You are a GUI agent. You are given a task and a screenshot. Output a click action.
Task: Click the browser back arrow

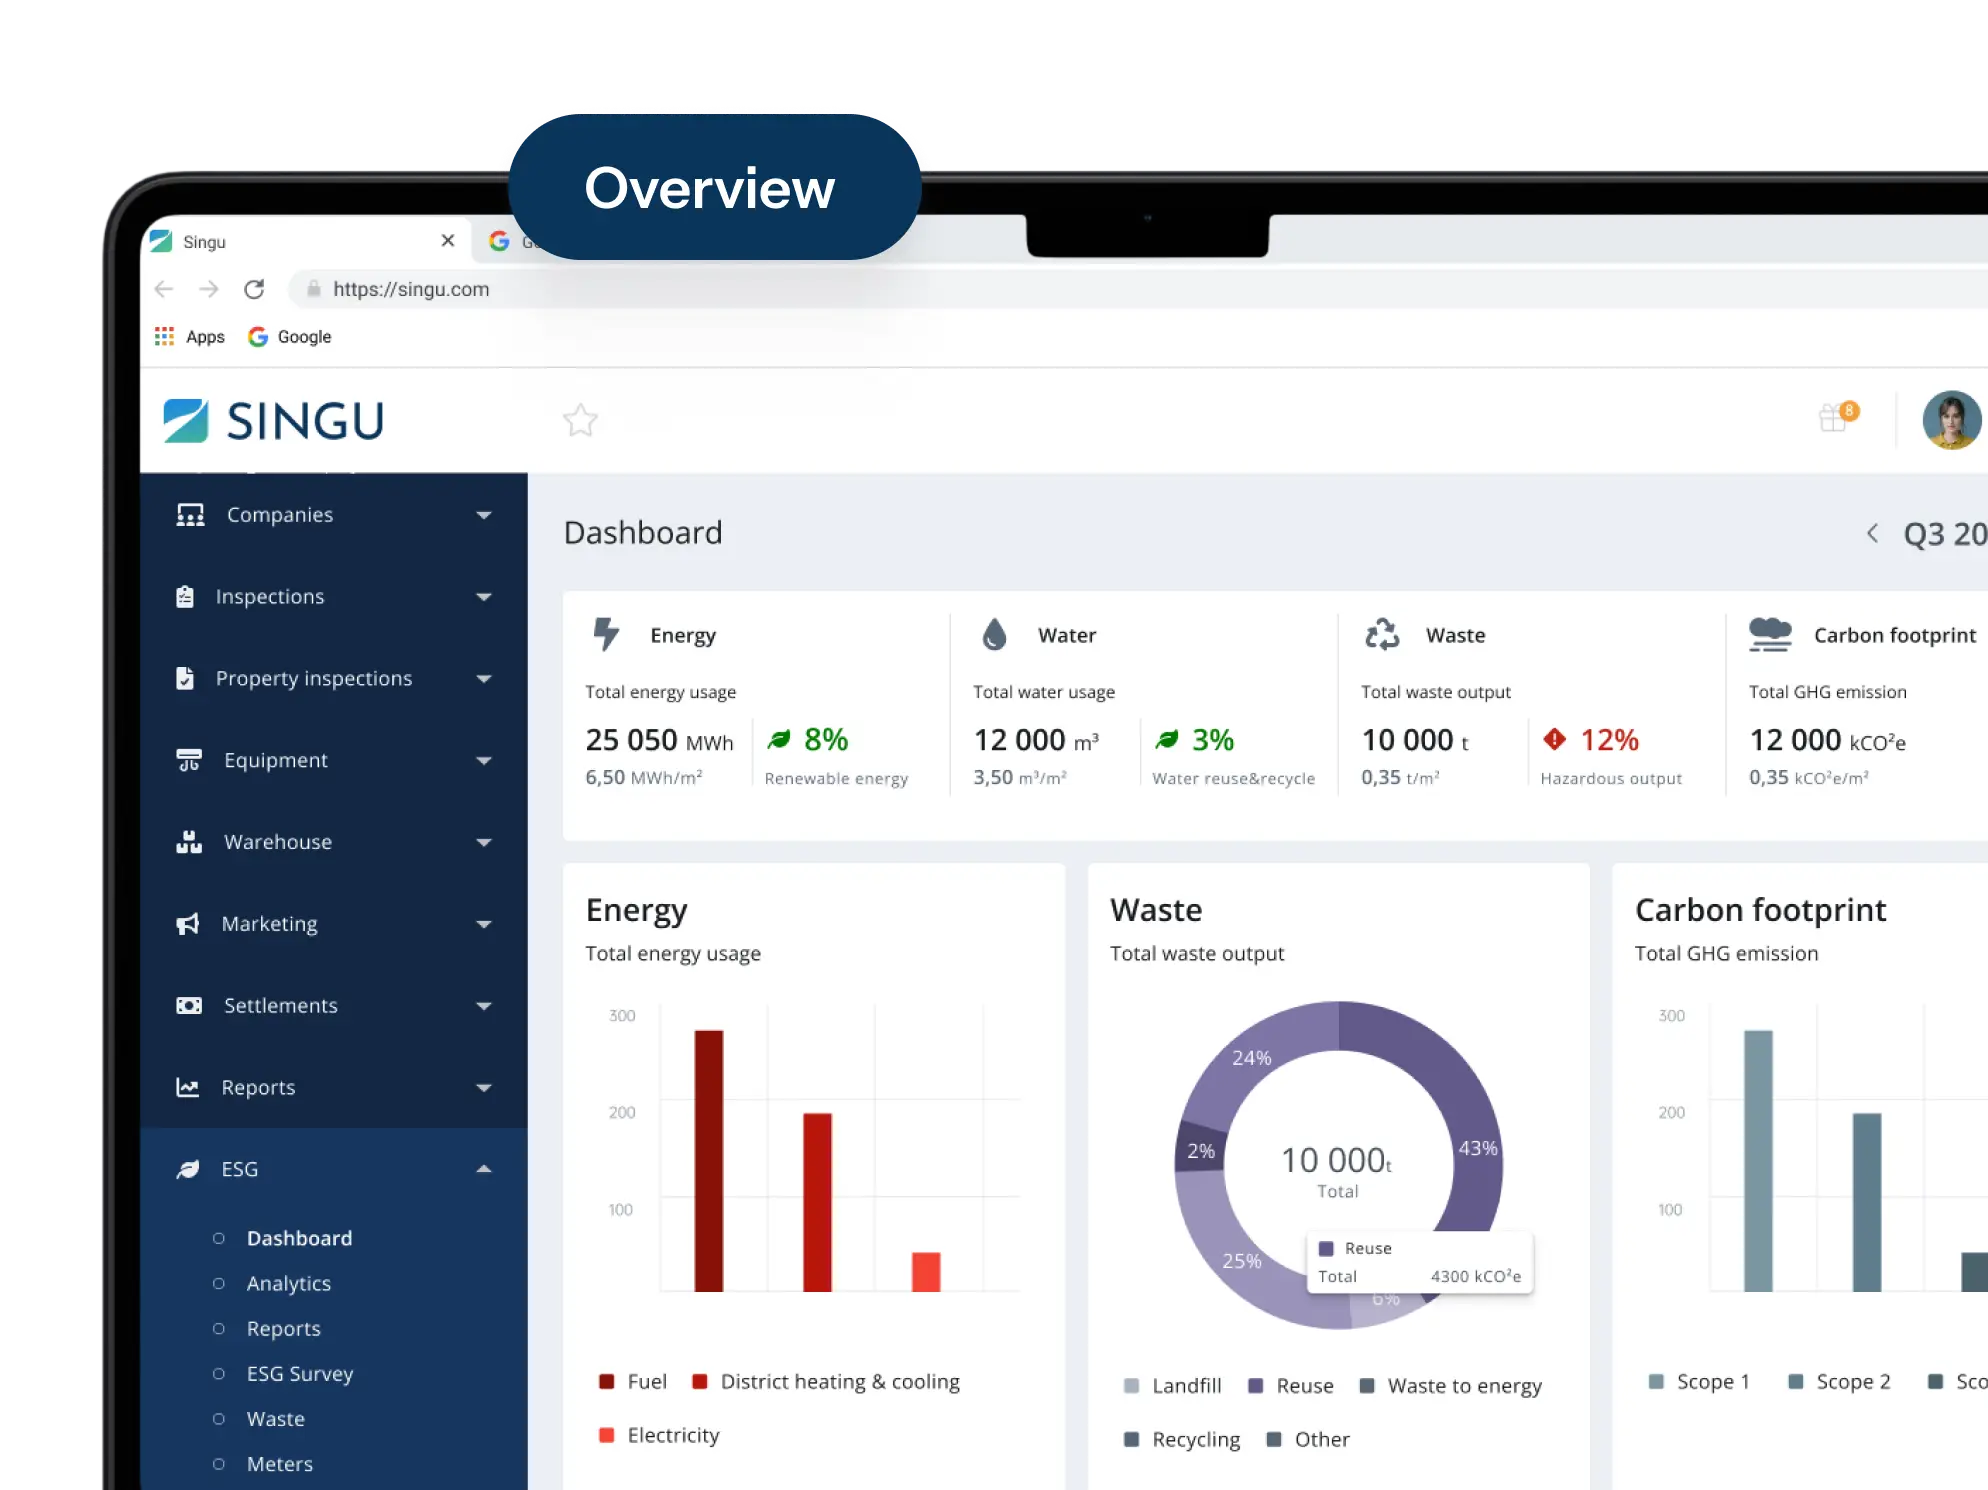pos(164,289)
